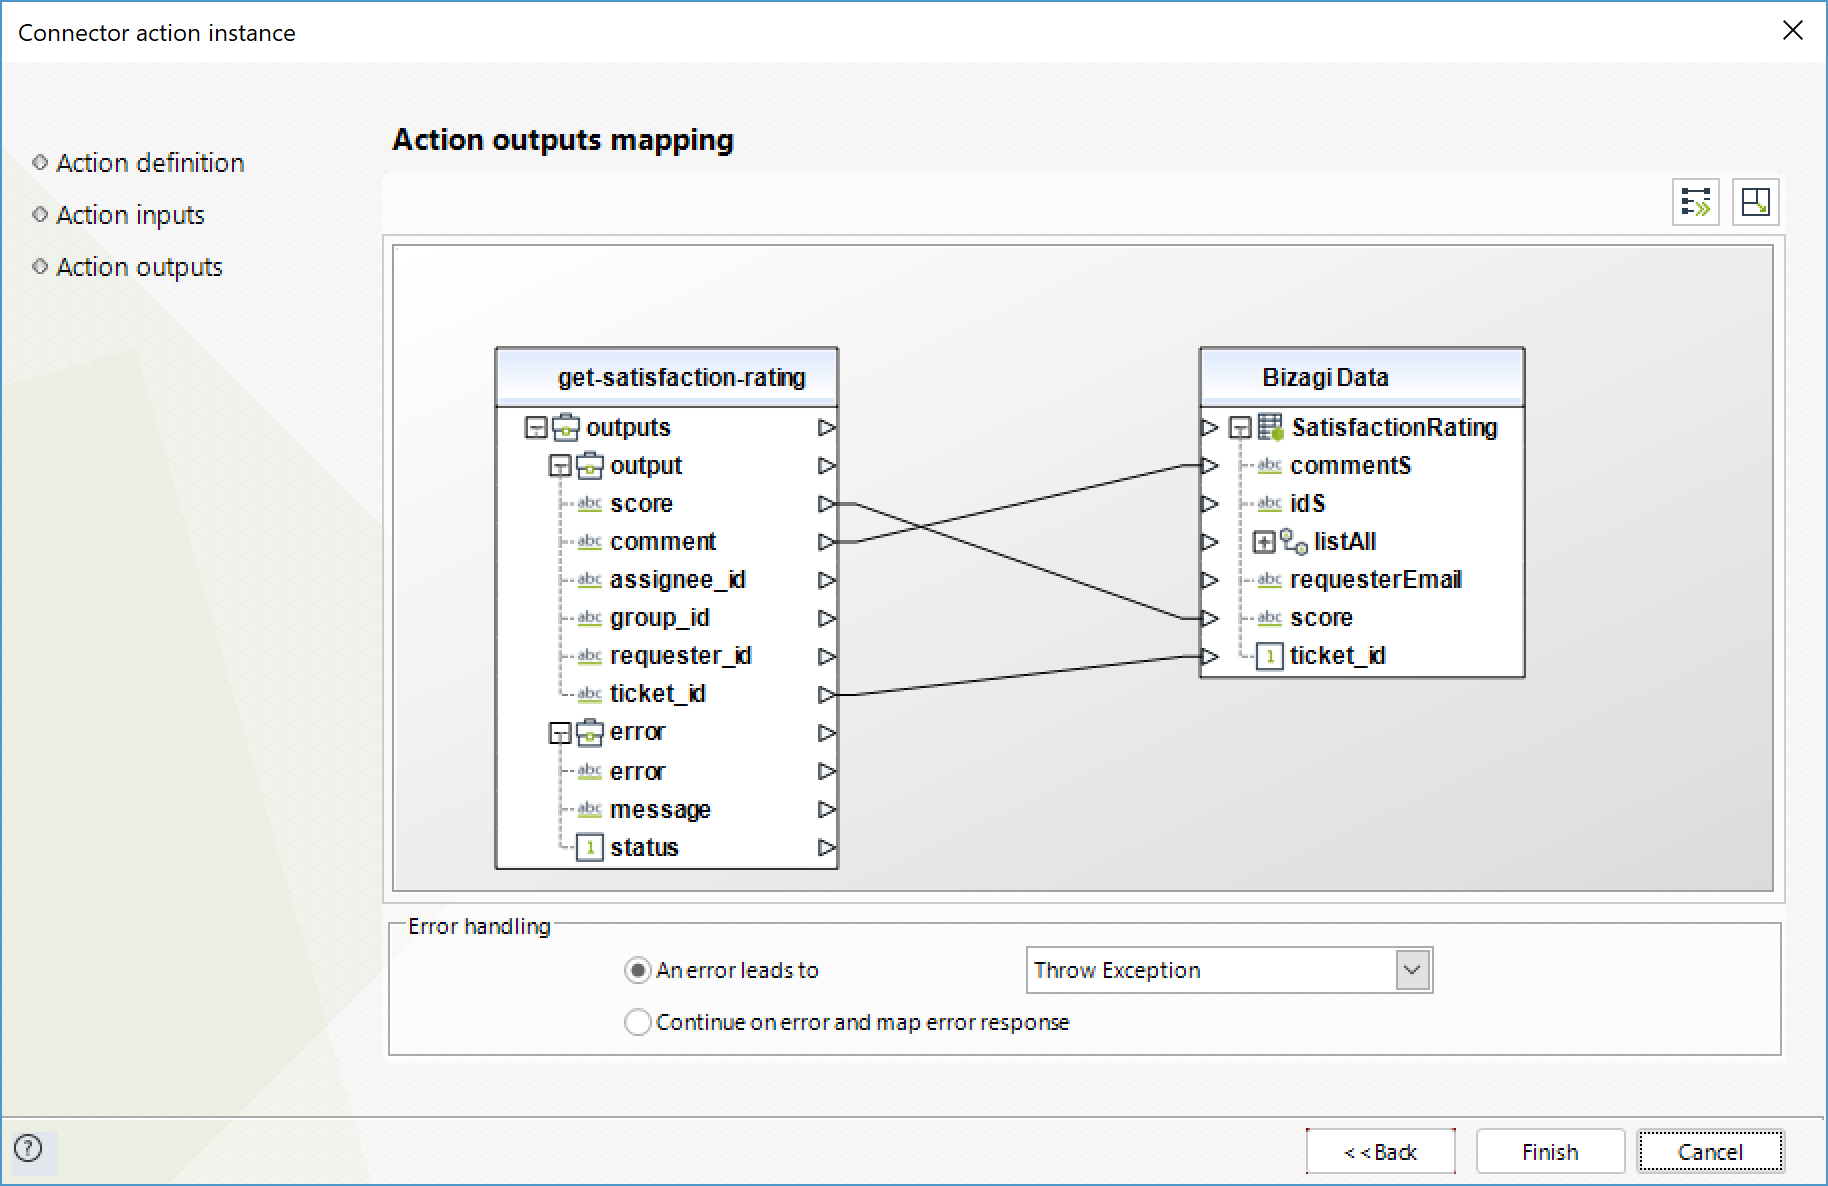Image resolution: width=1828 pixels, height=1186 pixels.
Task: Click the commentS input connector arrow
Action: (1210, 465)
